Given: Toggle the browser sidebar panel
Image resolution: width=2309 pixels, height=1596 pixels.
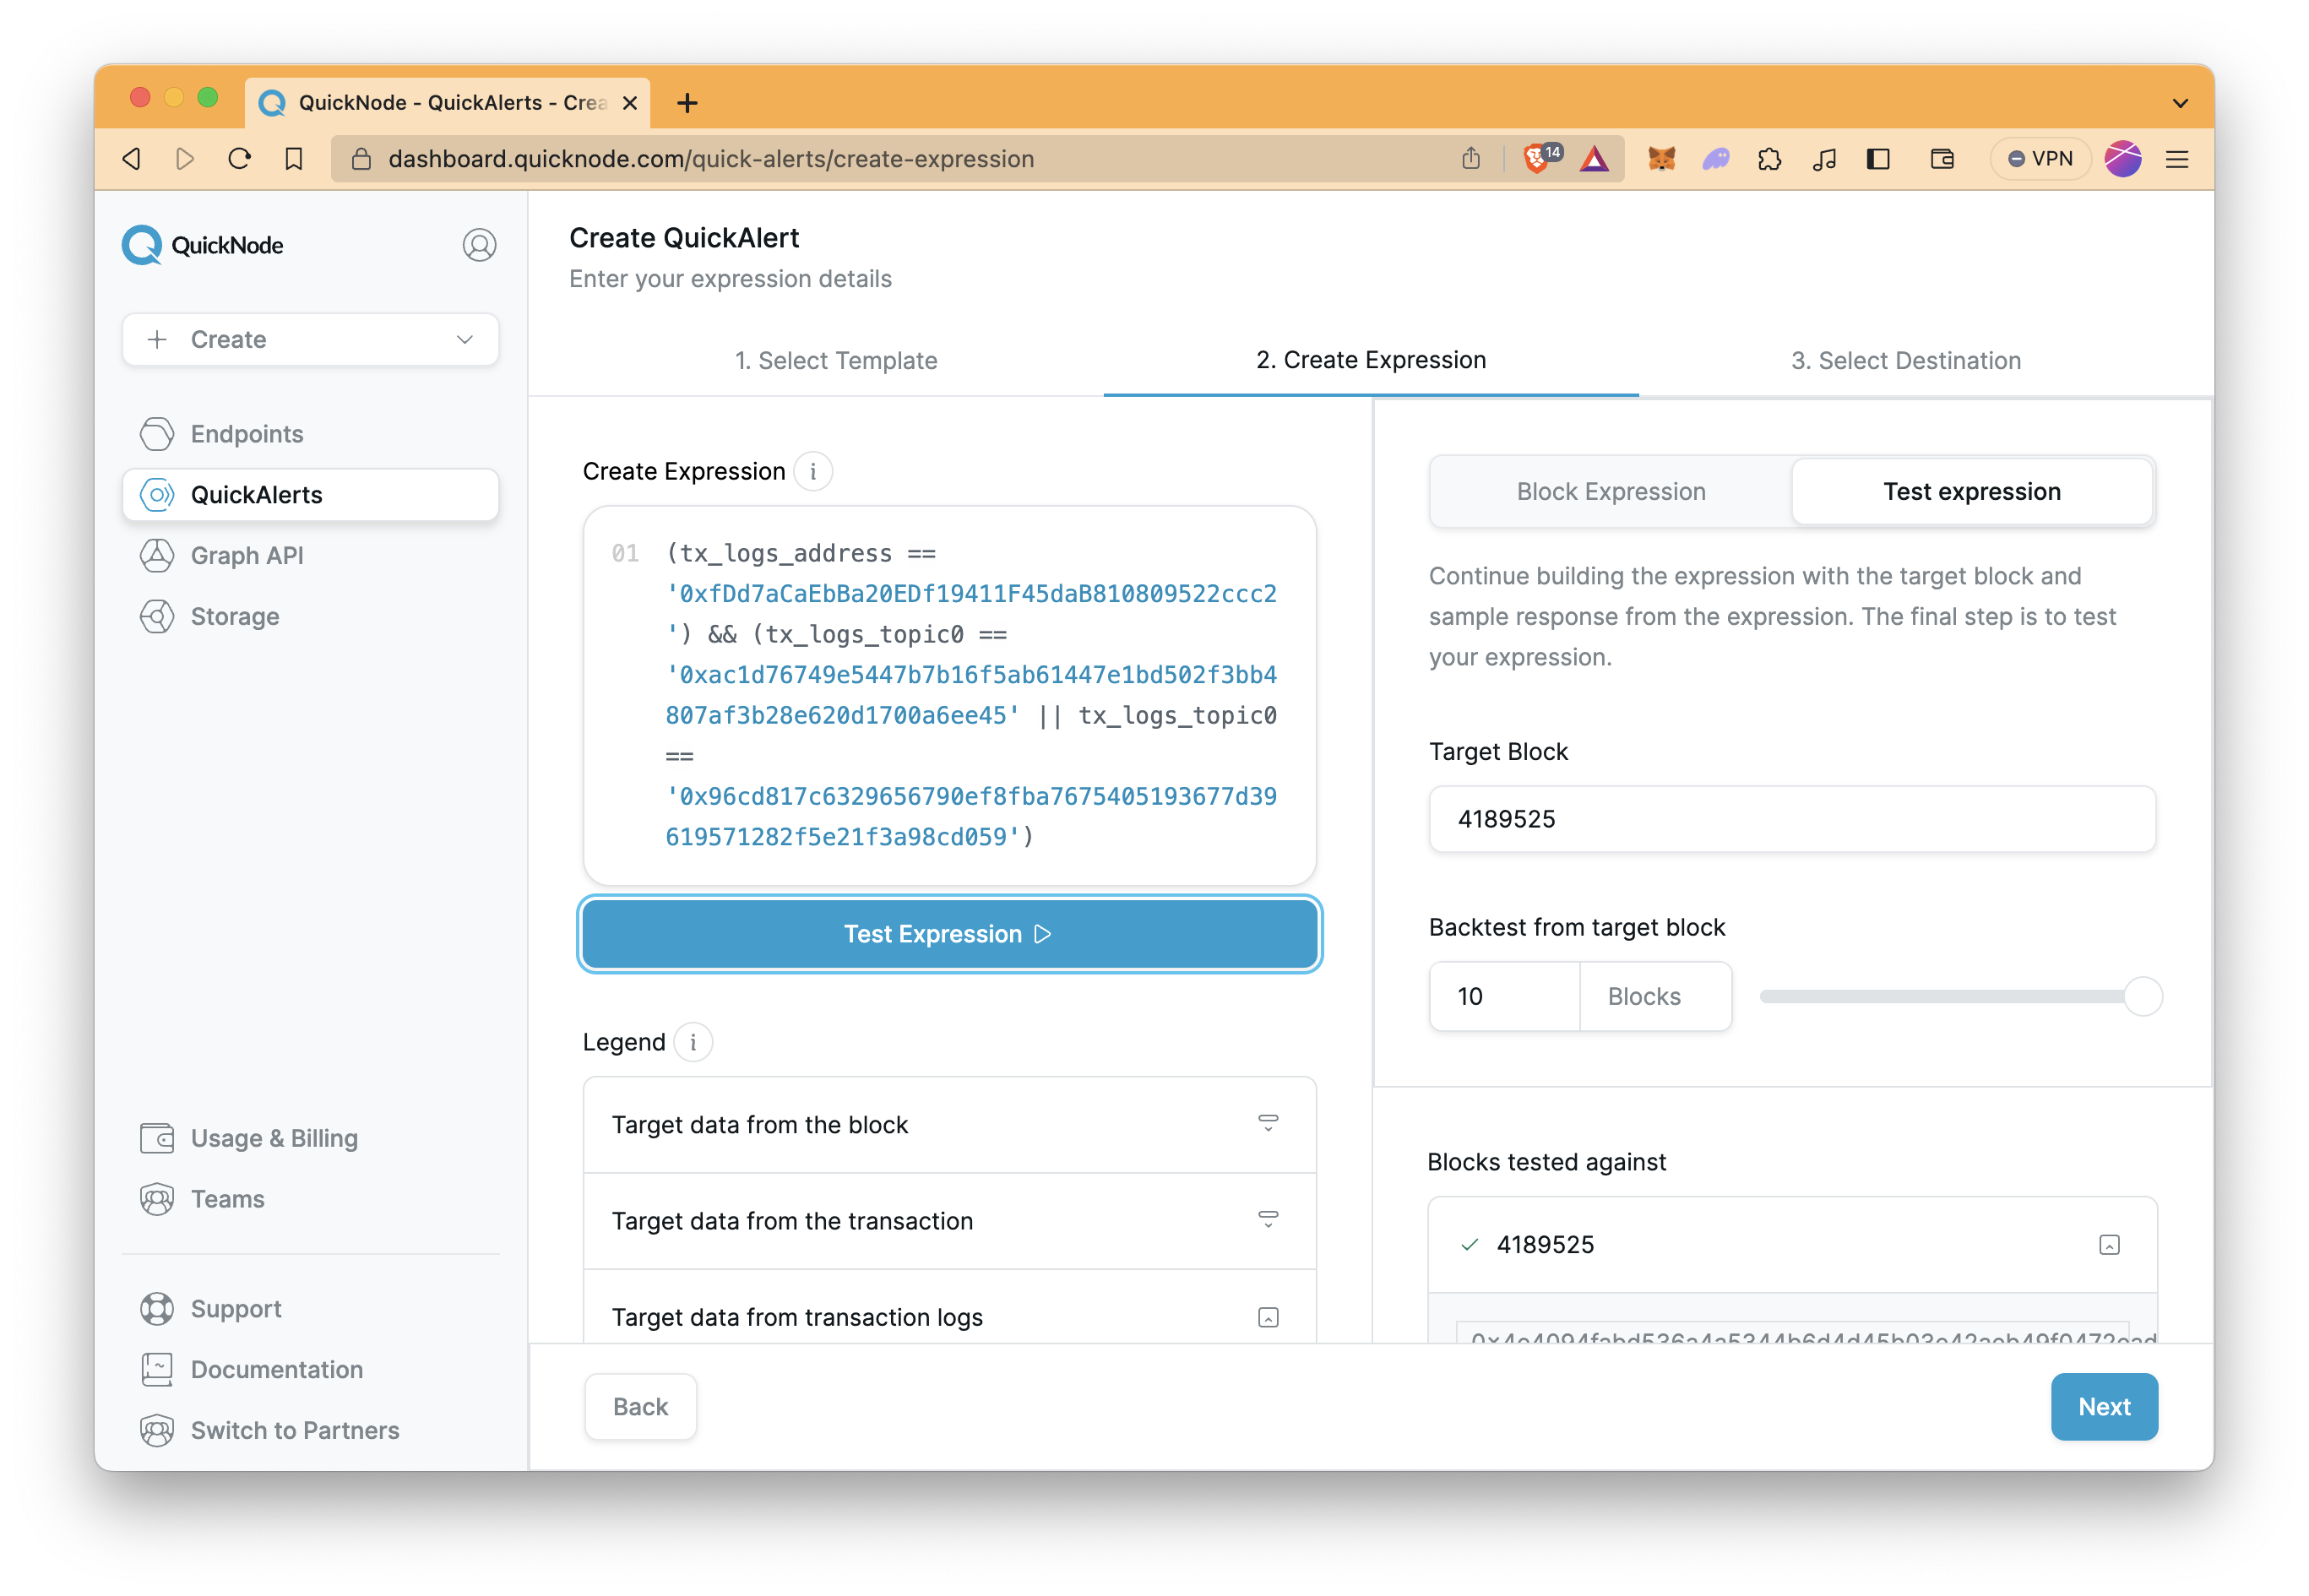Looking at the screenshot, I should coord(1878,159).
